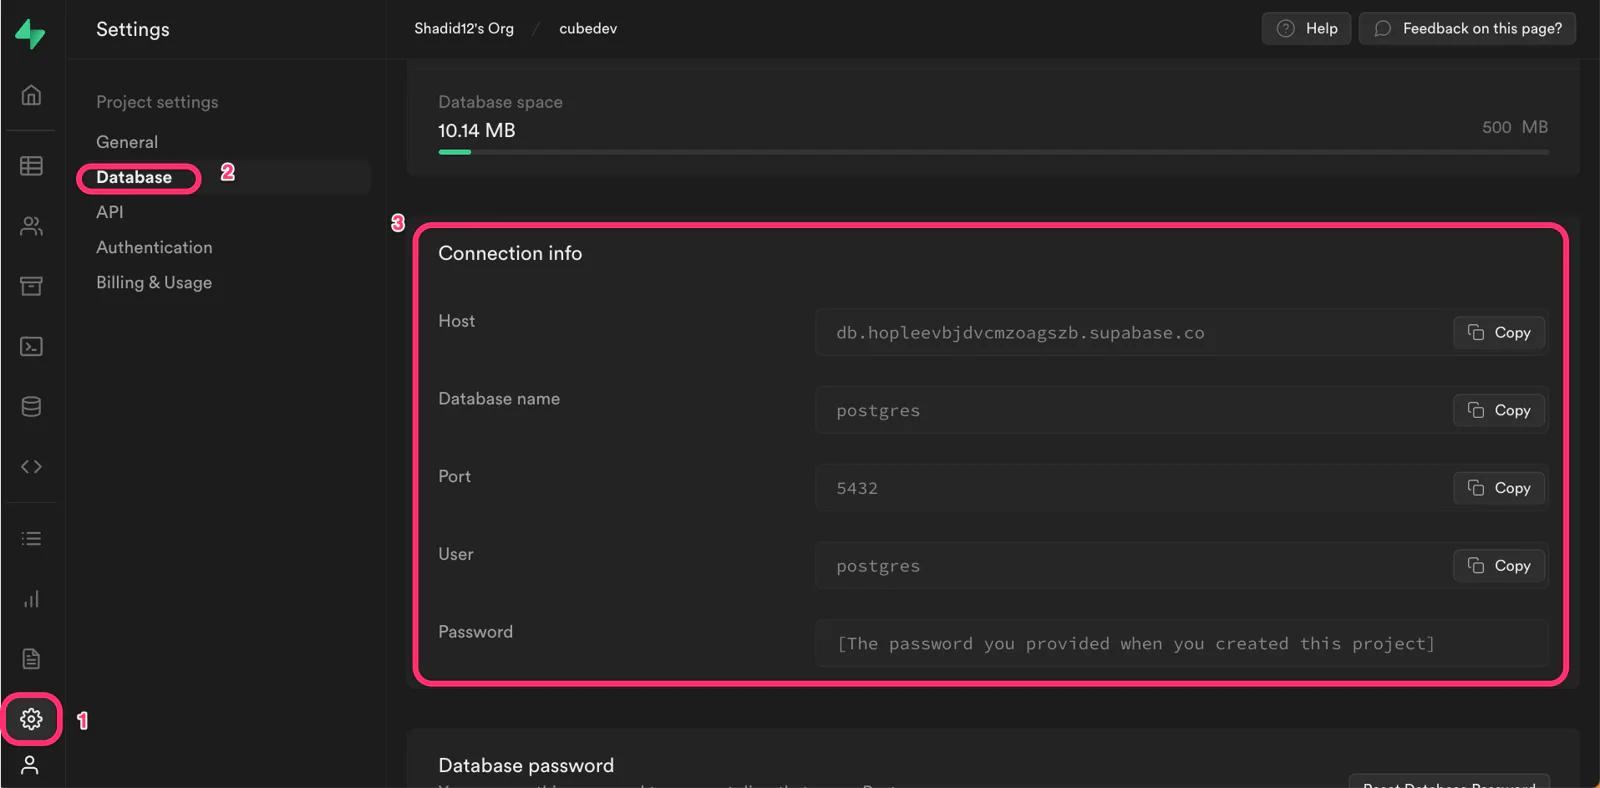Viewport: 1600px width, 788px height.
Task: Select Authentication in settings menu
Action: point(154,247)
